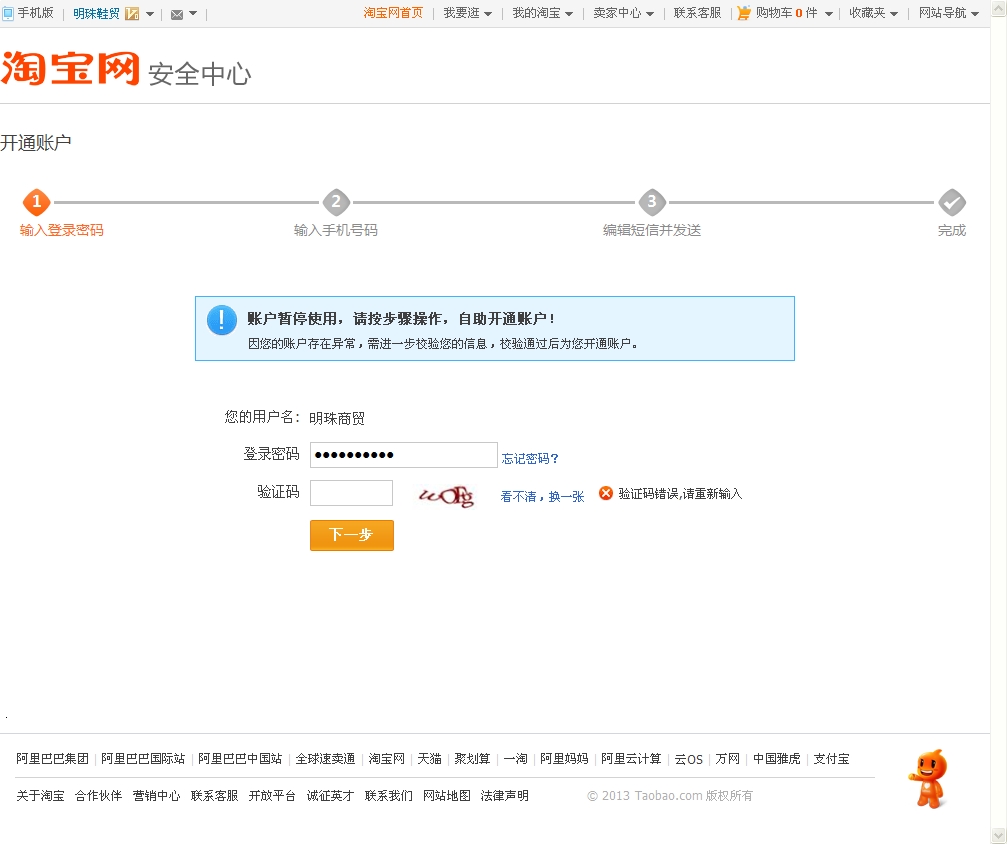Click the 编辑短信并发送 step label
This screenshot has width=1007, height=844.
pos(652,230)
